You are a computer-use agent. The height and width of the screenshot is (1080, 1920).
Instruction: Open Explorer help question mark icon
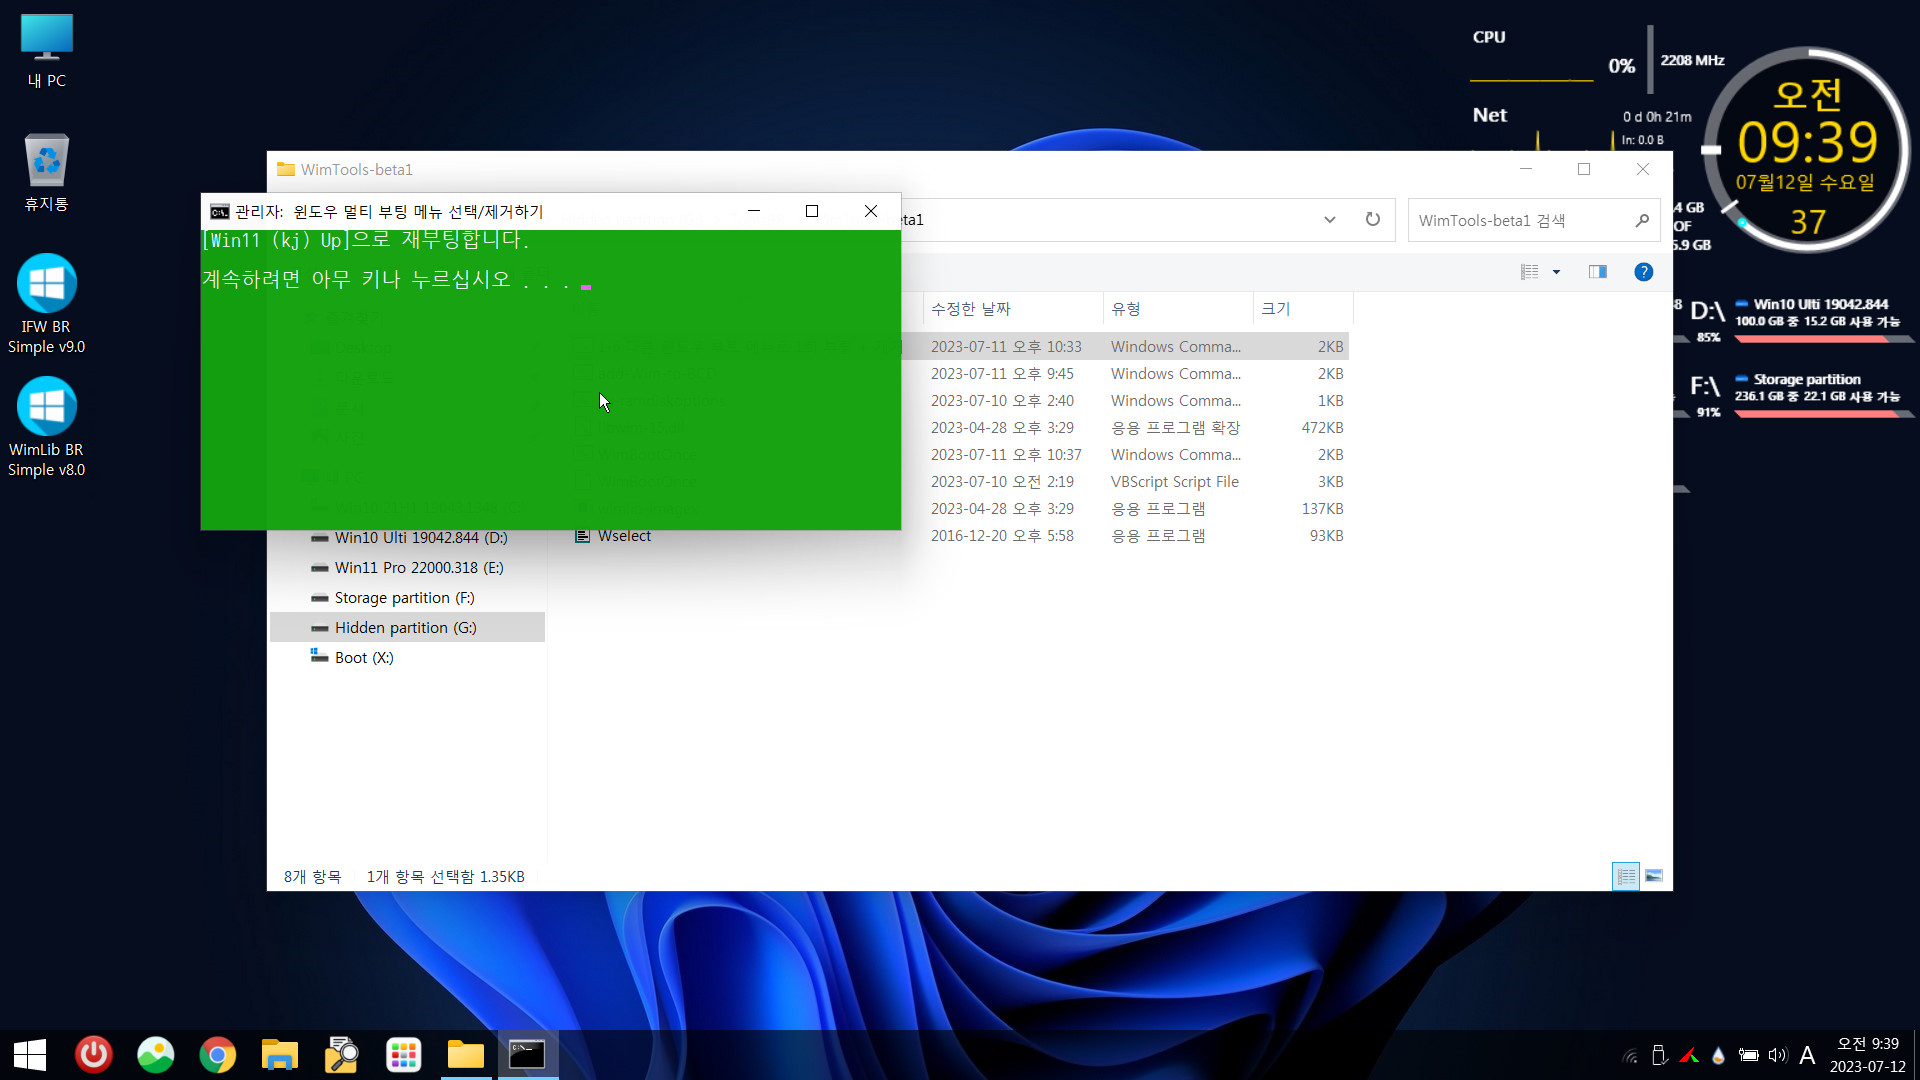click(x=1643, y=272)
